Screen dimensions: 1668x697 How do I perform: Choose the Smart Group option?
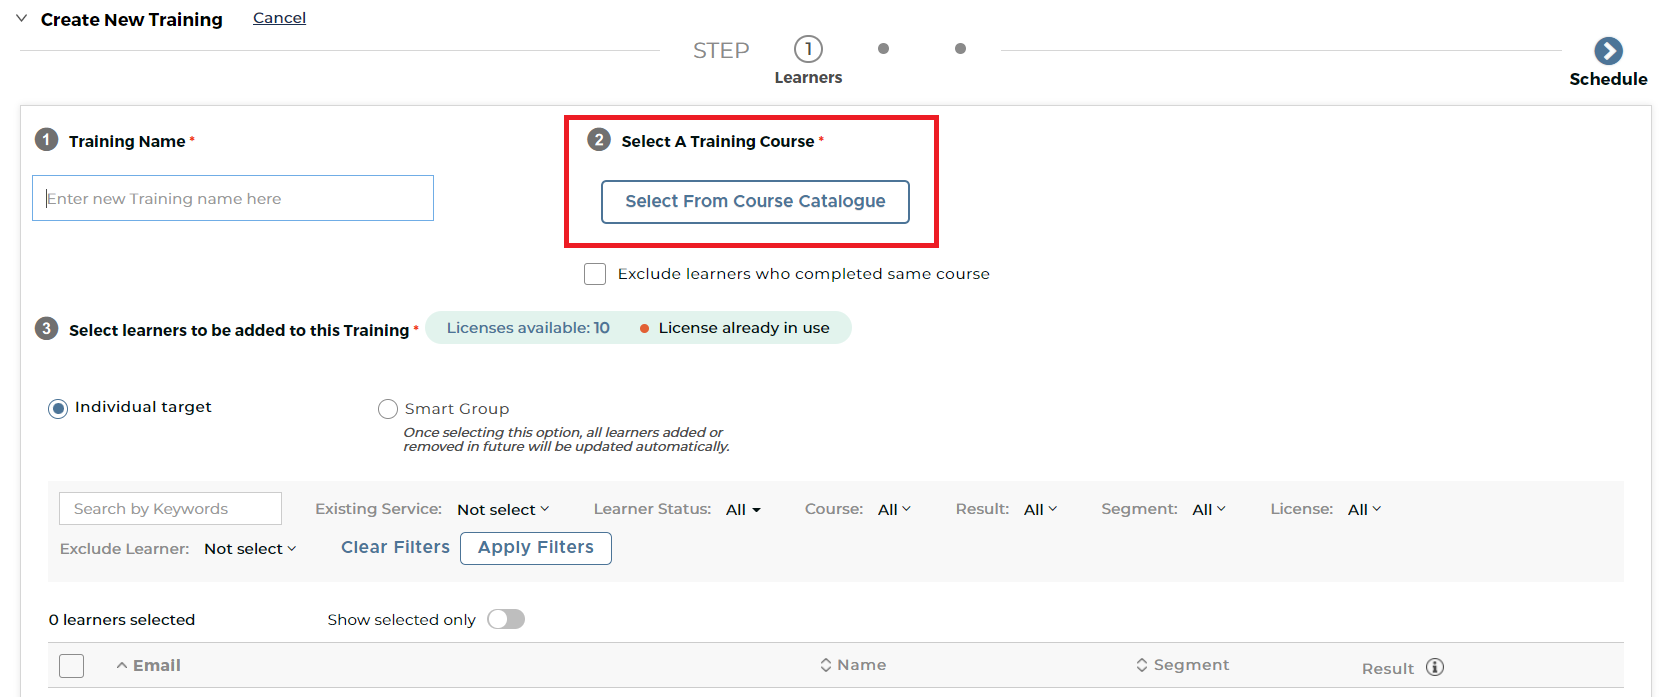point(388,408)
